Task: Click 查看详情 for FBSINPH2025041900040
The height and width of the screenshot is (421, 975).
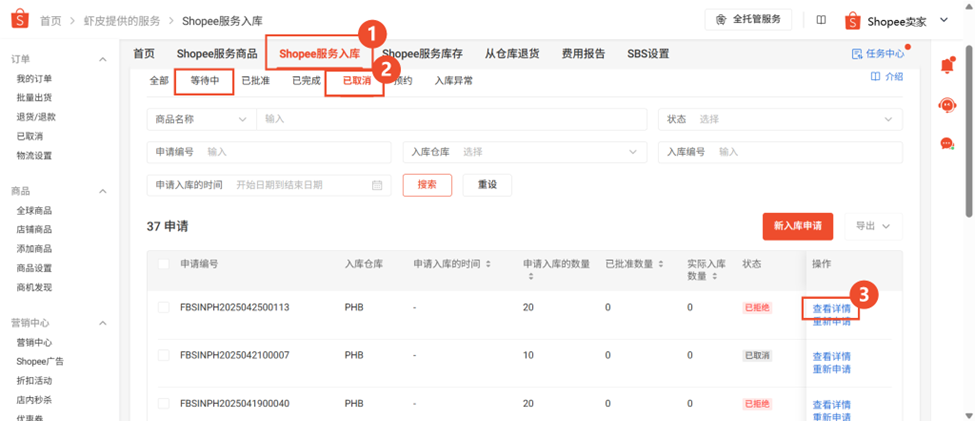Action: [x=831, y=405]
